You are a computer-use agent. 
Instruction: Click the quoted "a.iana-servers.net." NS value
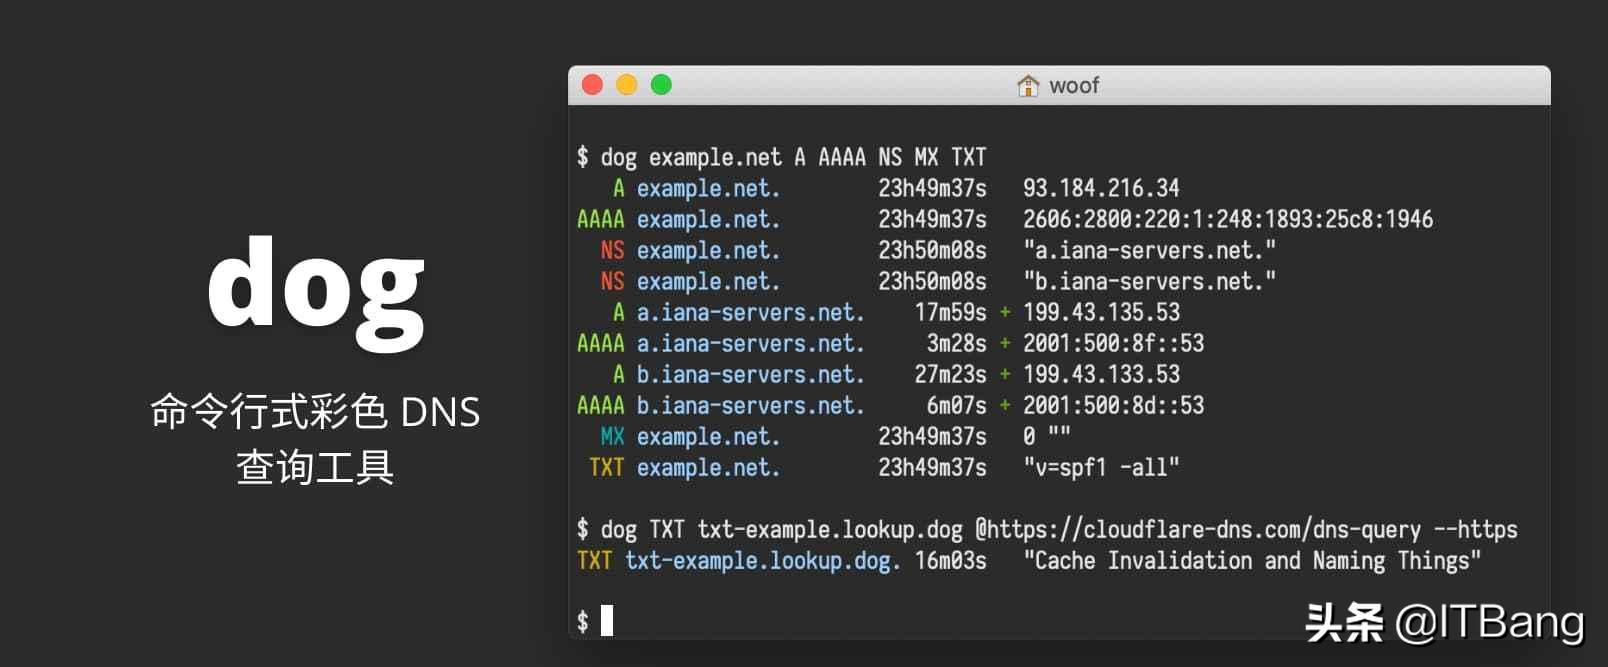pyautogui.click(x=1149, y=250)
